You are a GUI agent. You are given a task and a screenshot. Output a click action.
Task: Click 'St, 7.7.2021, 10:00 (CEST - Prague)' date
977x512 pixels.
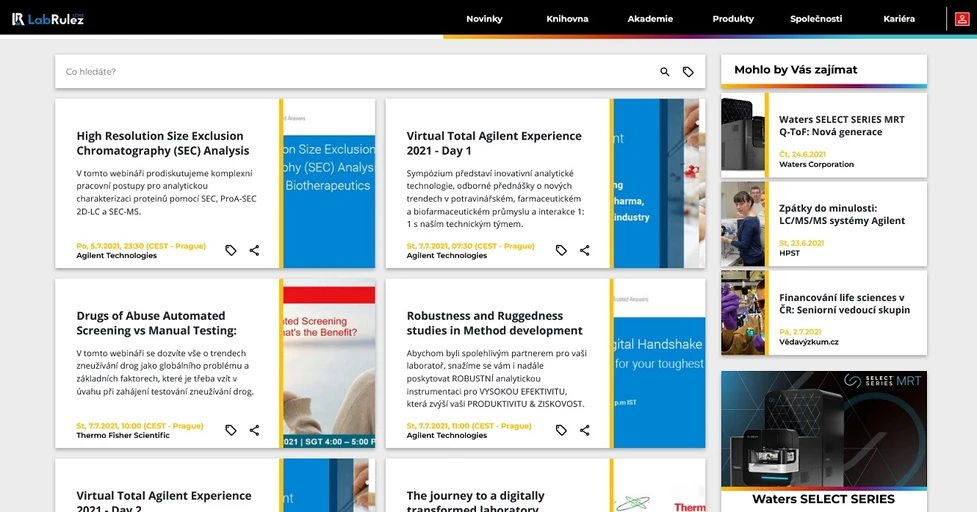[x=140, y=426]
